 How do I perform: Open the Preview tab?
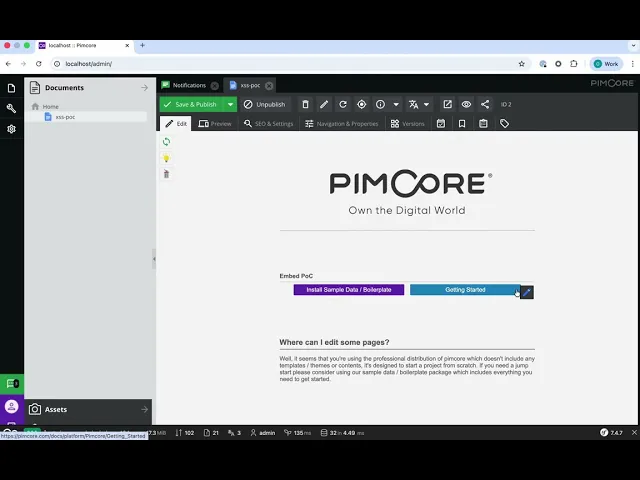point(215,124)
